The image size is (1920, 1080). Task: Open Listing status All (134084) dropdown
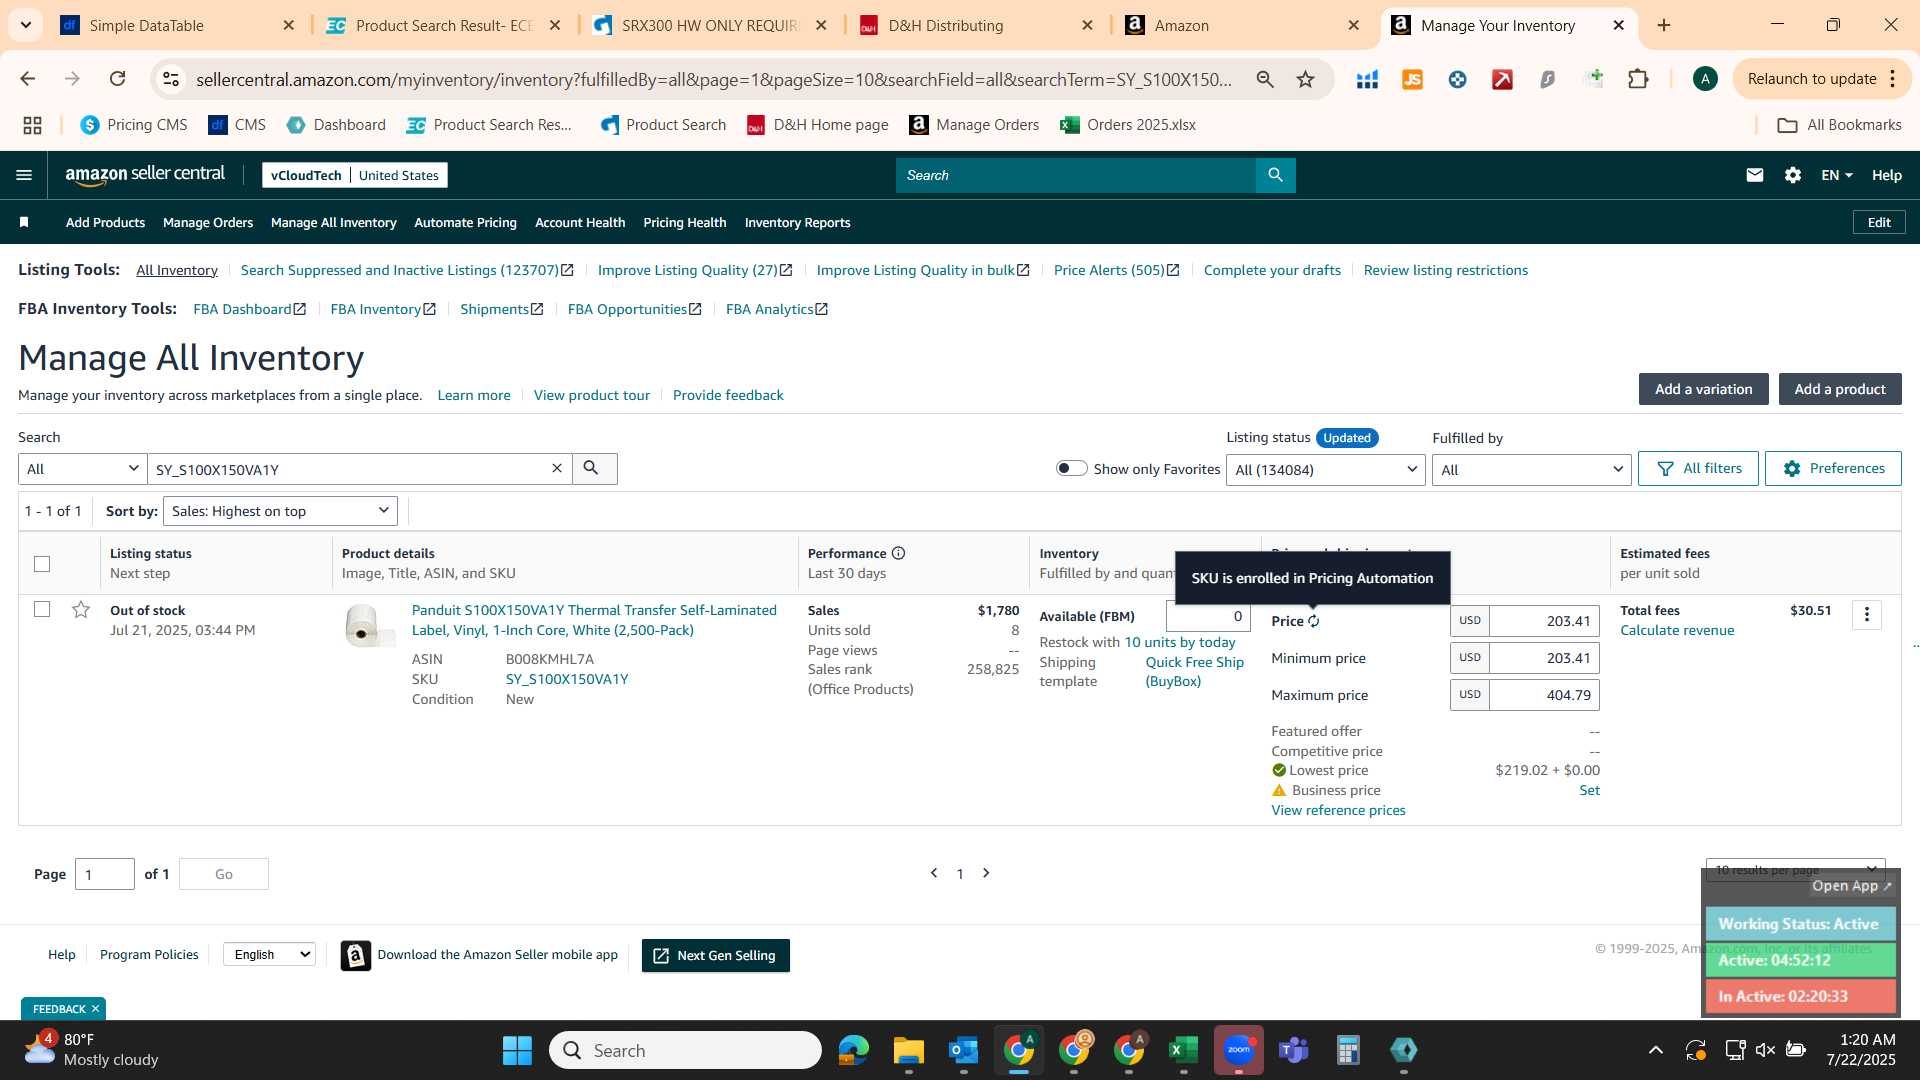(x=1326, y=469)
